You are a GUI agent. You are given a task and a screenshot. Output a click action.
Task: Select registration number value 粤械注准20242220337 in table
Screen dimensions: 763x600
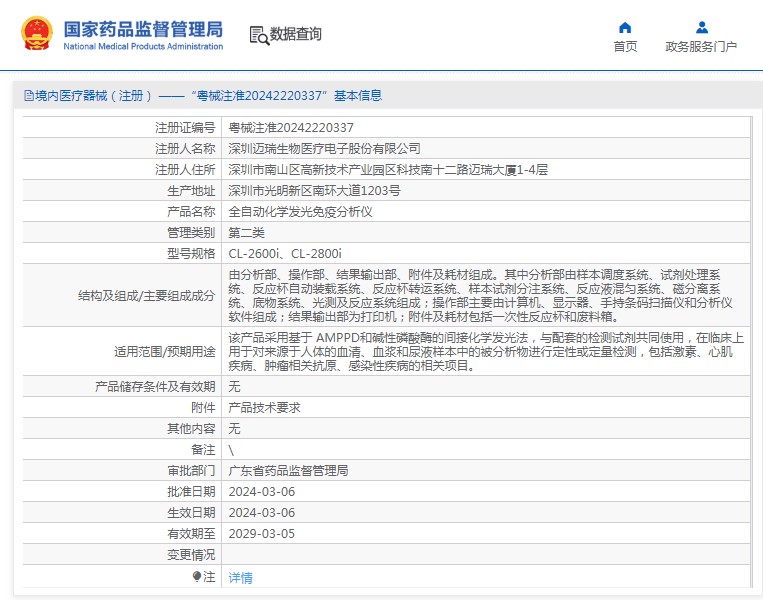tap(291, 128)
